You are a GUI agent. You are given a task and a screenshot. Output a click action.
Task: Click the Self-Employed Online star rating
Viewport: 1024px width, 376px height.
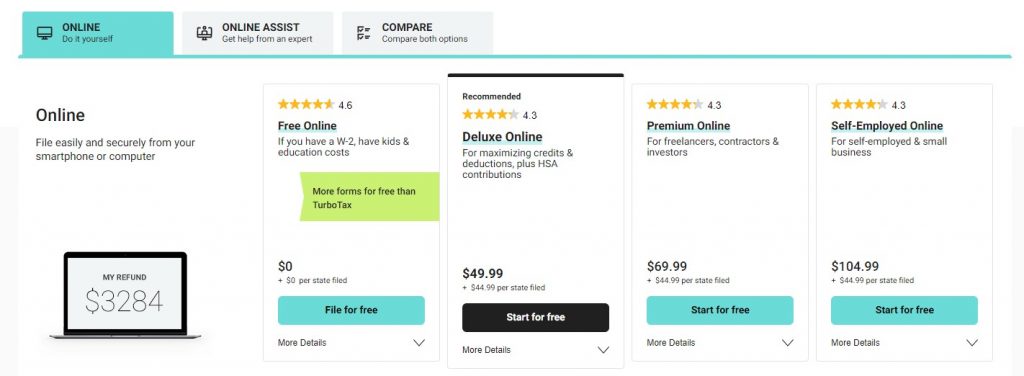[859, 104]
